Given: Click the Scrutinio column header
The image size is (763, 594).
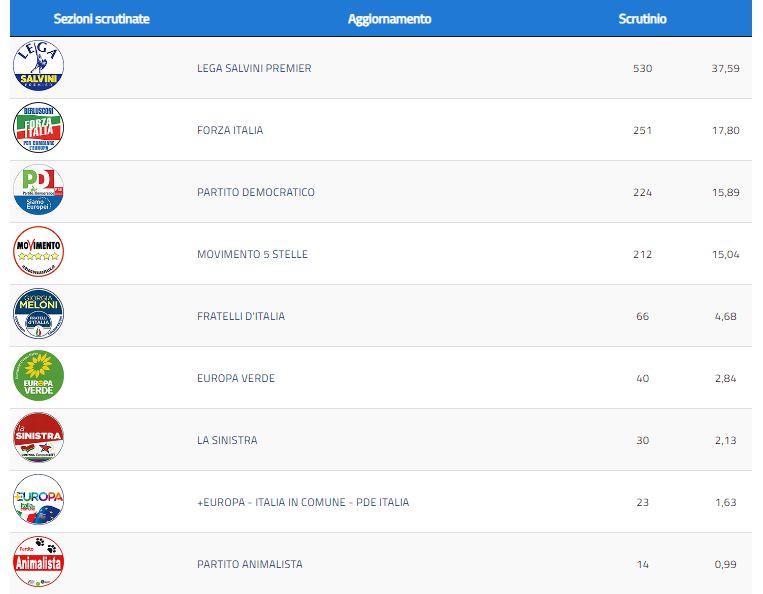Looking at the screenshot, I should [x=642, y=19].
